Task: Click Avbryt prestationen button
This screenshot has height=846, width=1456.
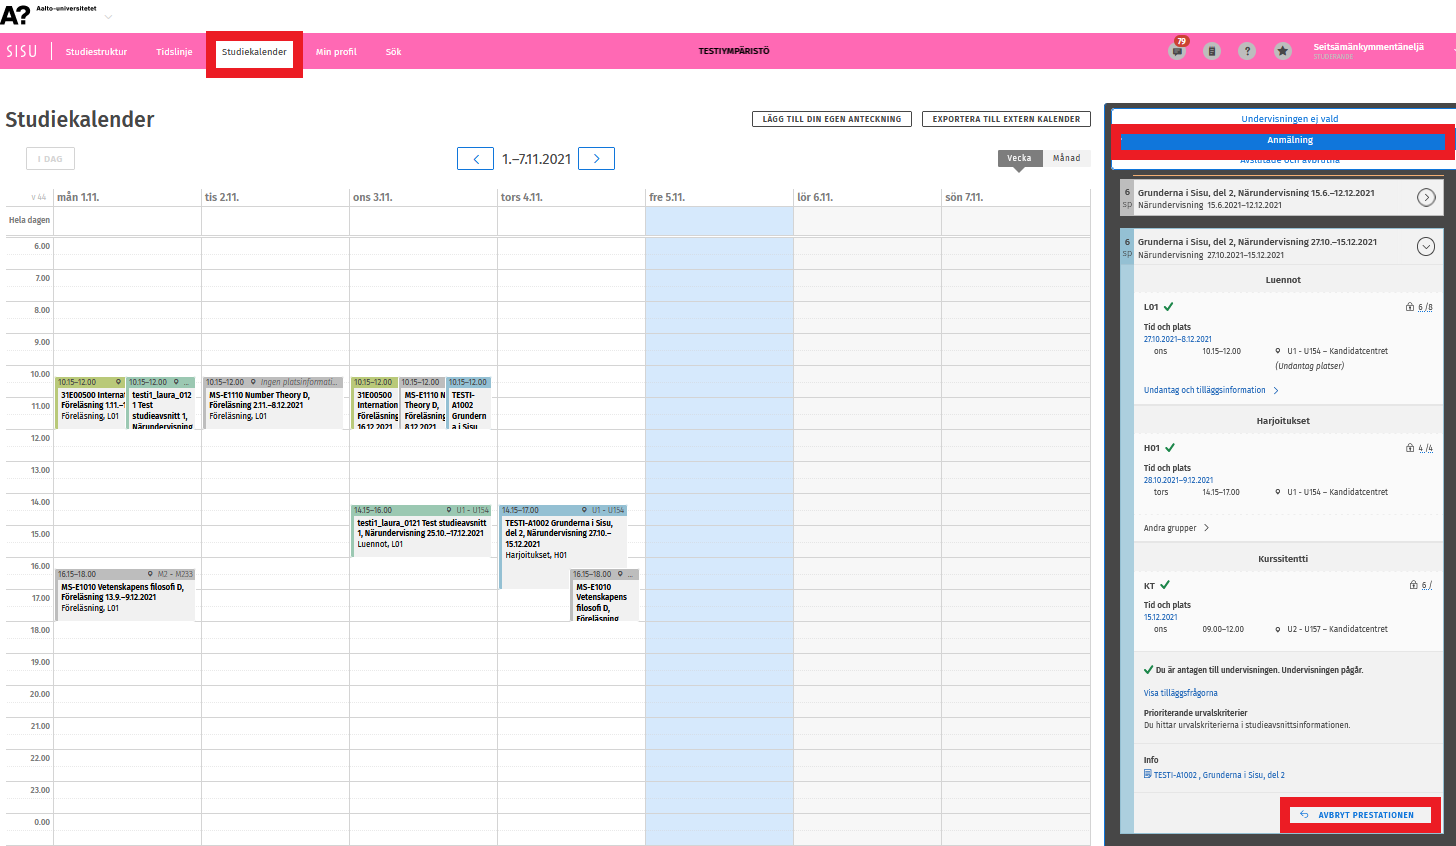Action: point(1360,815)
